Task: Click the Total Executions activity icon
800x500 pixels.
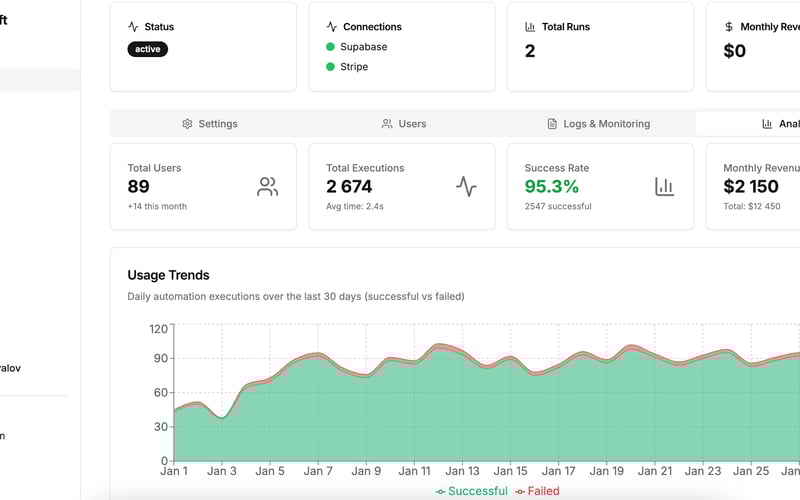Action: click(x=466, y=187)
